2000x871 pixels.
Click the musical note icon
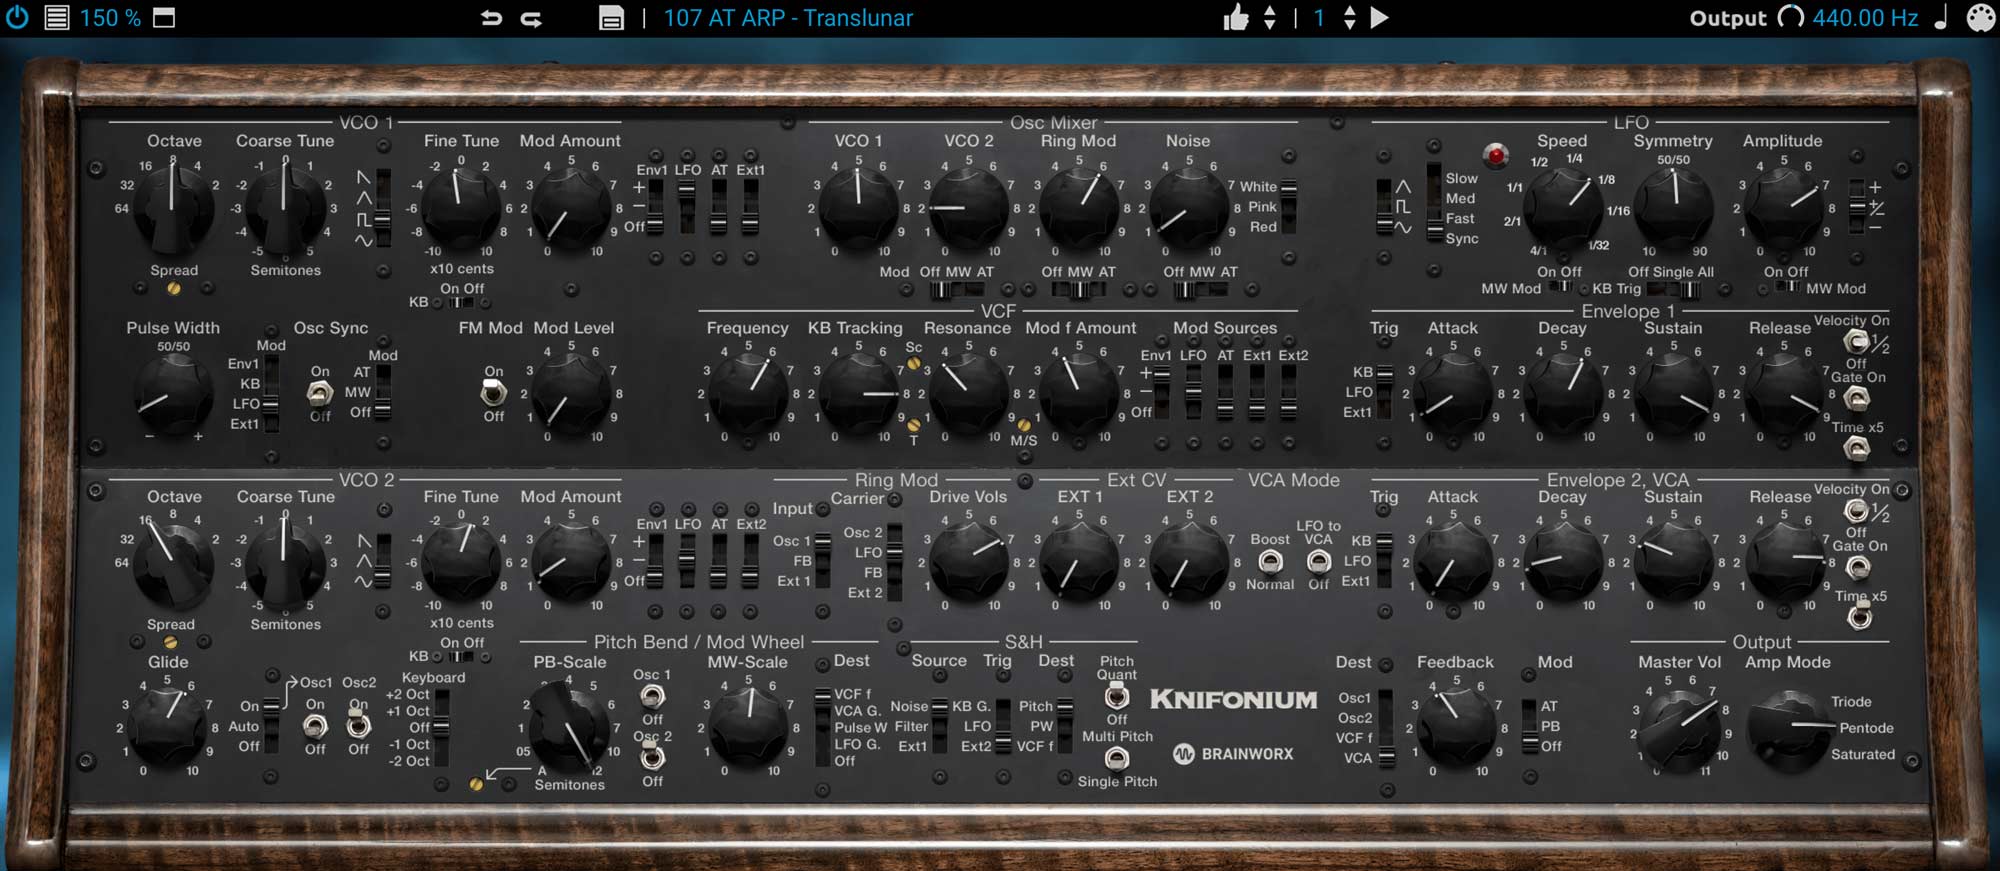coord(1941,18)
